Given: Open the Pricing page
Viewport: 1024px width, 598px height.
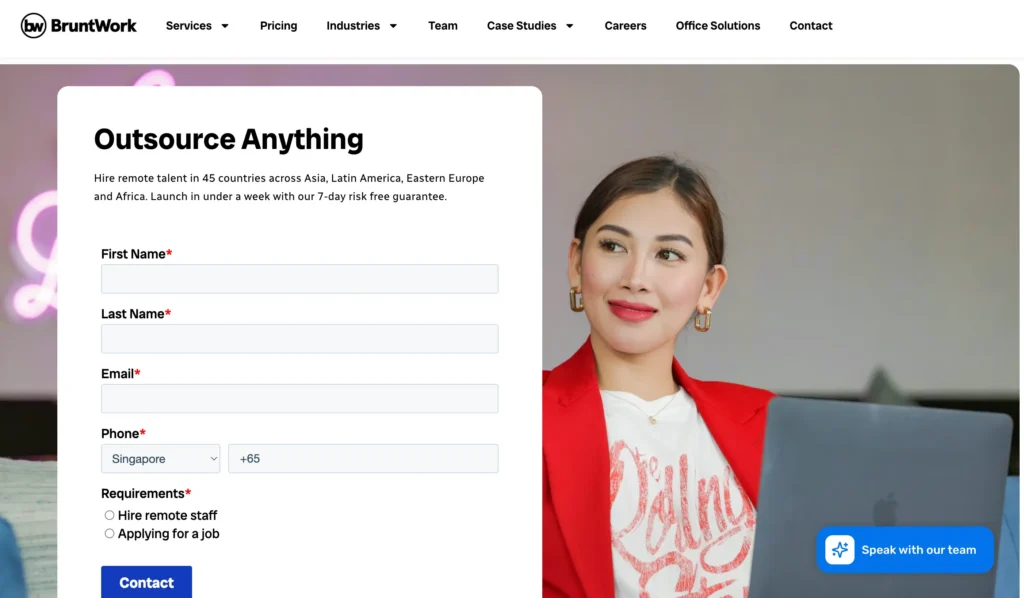Looking at the screenshot, I should pyautogui.click(x=278, y=25).
